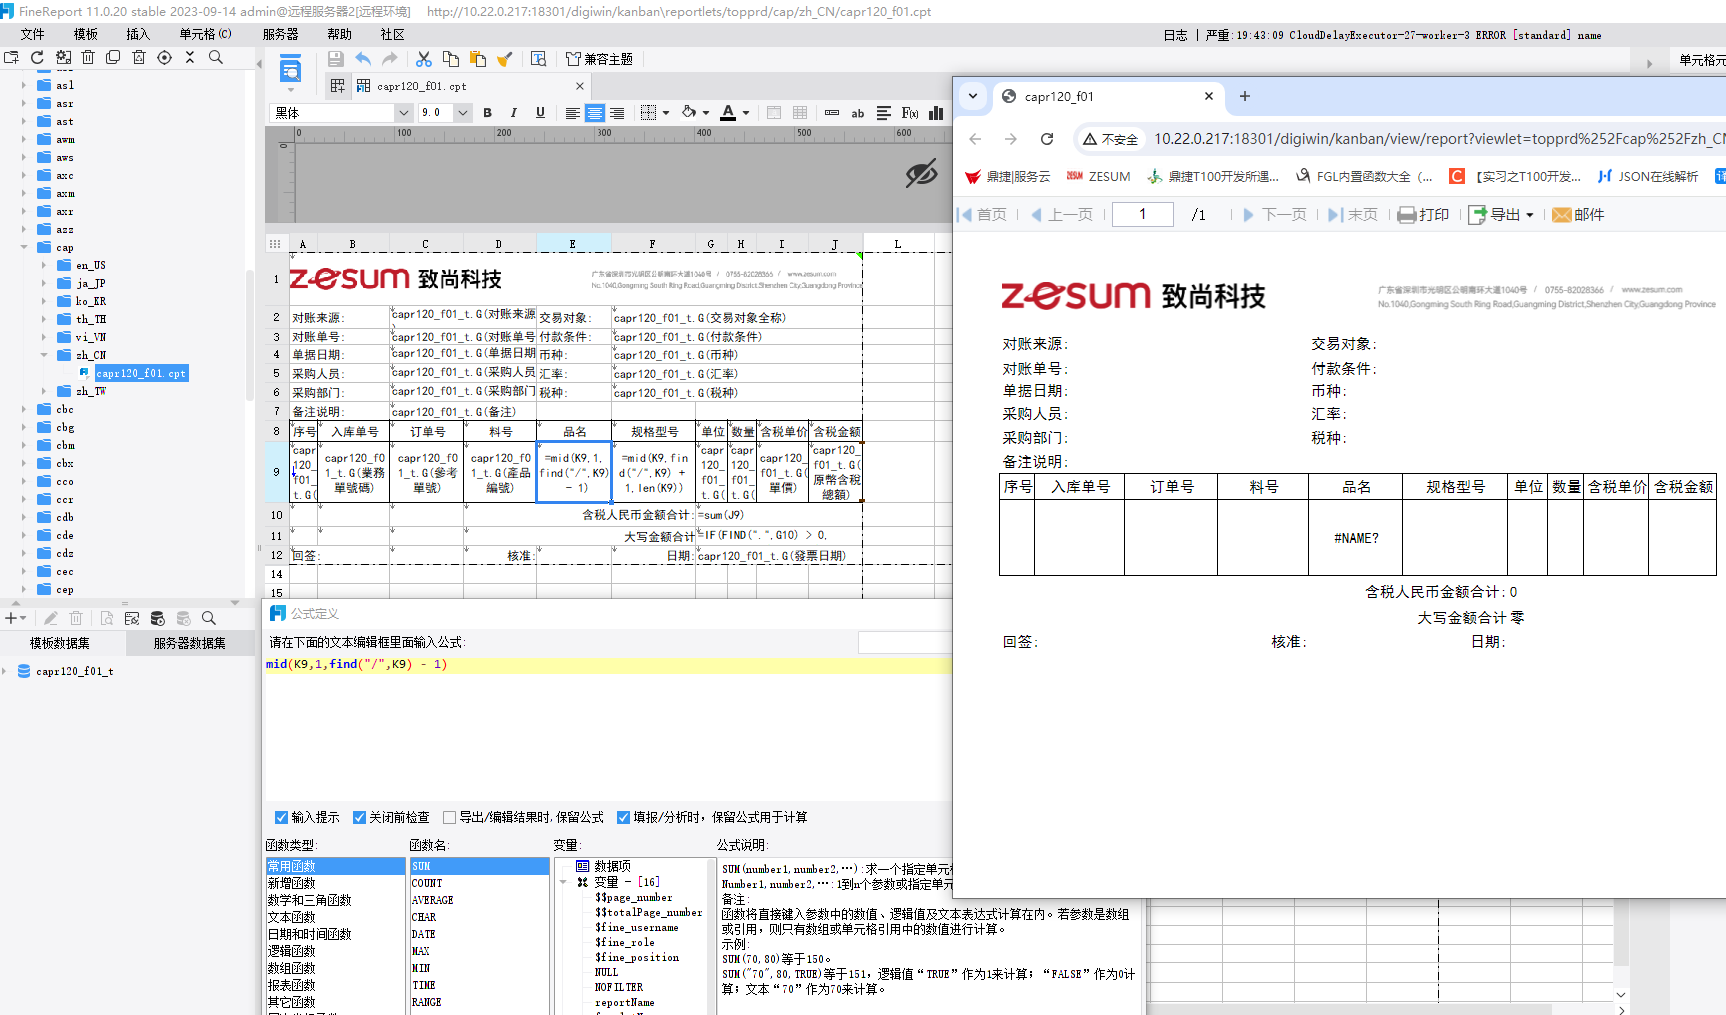Enable 导出/编辑结果时,保留公式 checkbox

(449, 817)
